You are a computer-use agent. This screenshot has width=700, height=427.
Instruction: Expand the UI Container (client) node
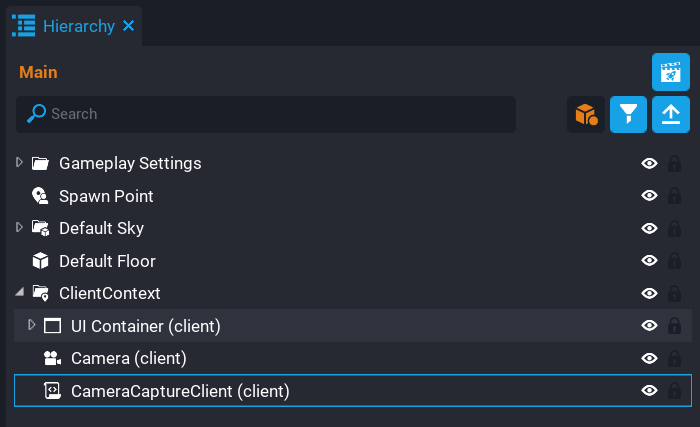tap(32, 325)
